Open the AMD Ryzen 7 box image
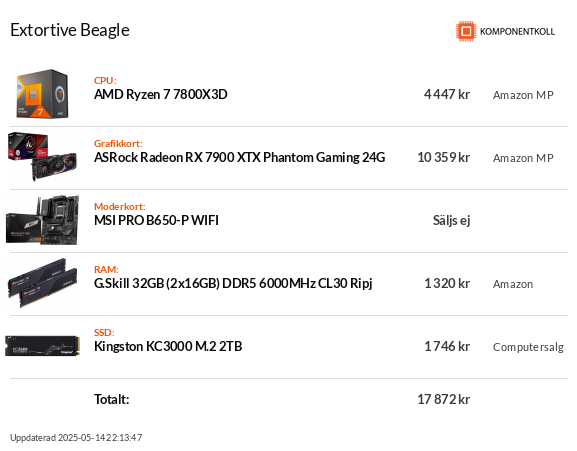The height and width of the screenshot is (451, 577). click(42, 94)
